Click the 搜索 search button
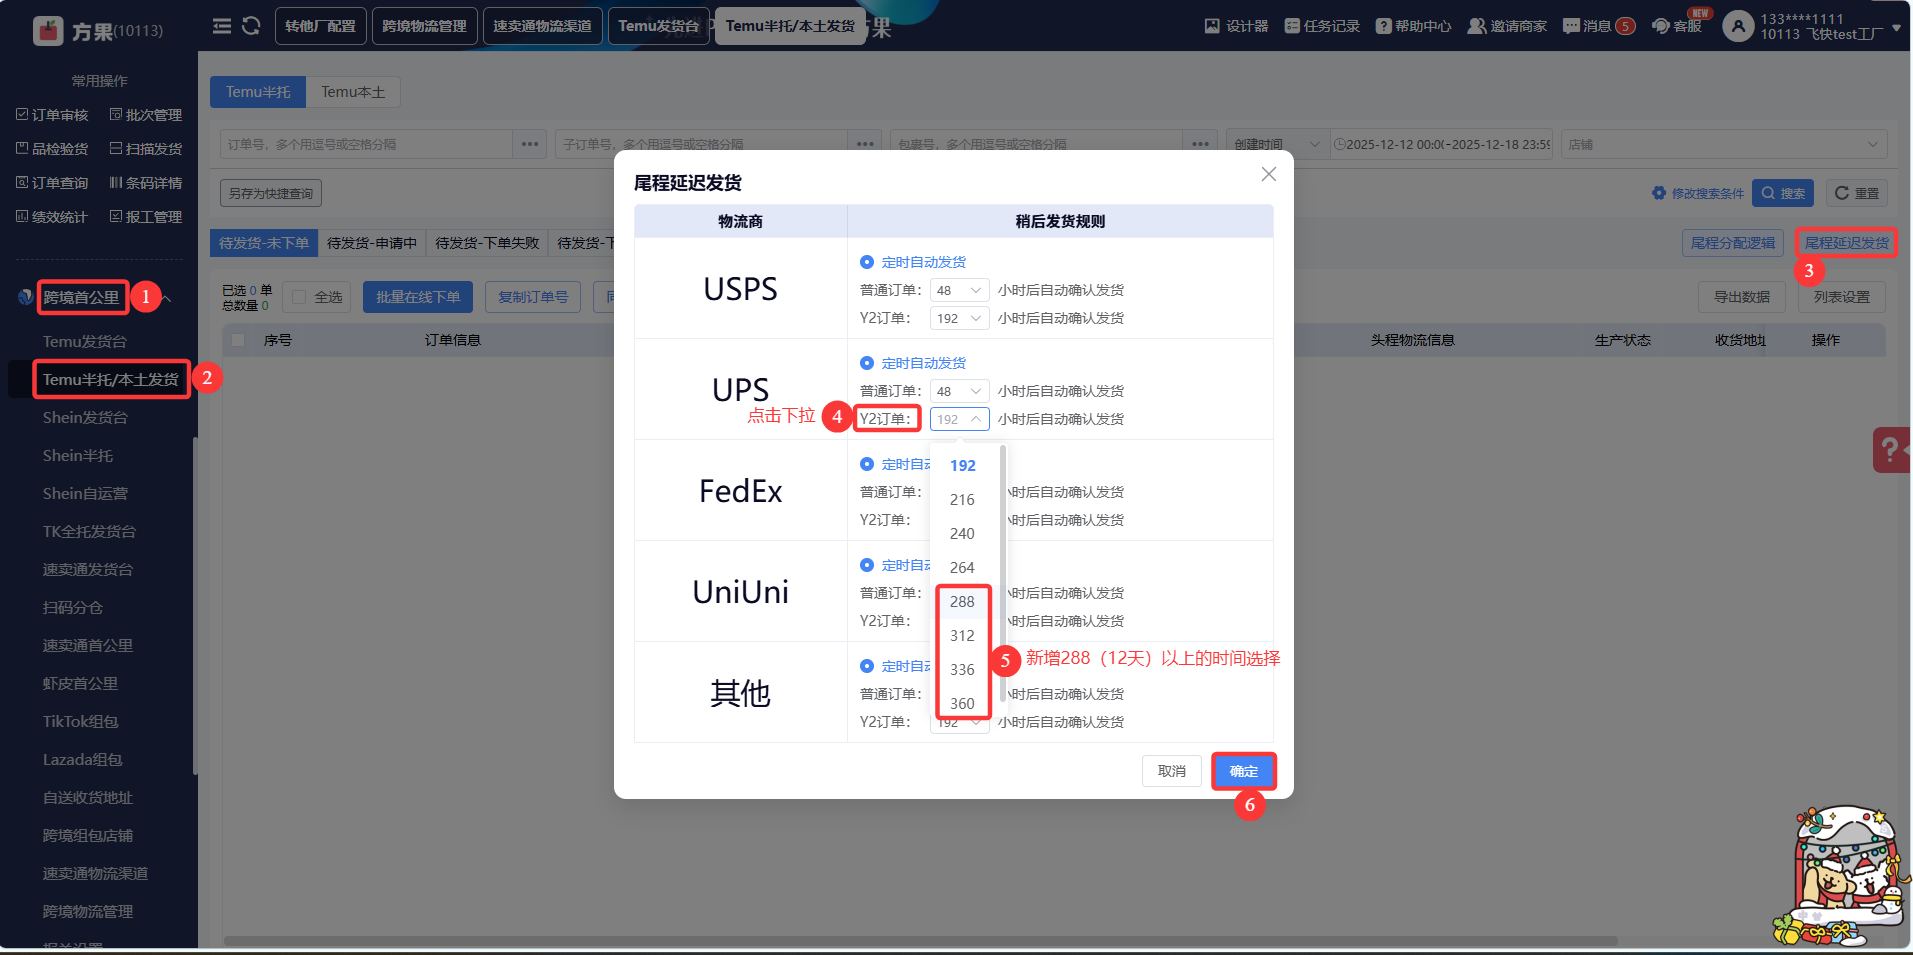Screen dimensions: 1913x955 pyautogui.click(x=1783, y=193)
